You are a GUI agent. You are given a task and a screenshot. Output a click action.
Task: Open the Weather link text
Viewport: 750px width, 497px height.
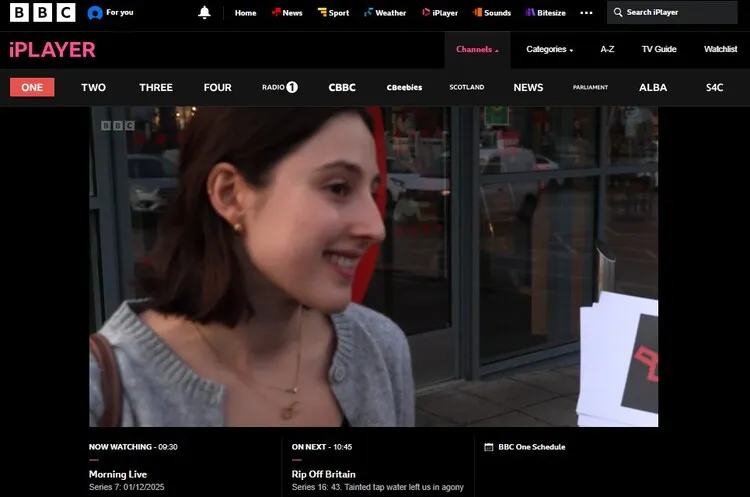[390, 13]
